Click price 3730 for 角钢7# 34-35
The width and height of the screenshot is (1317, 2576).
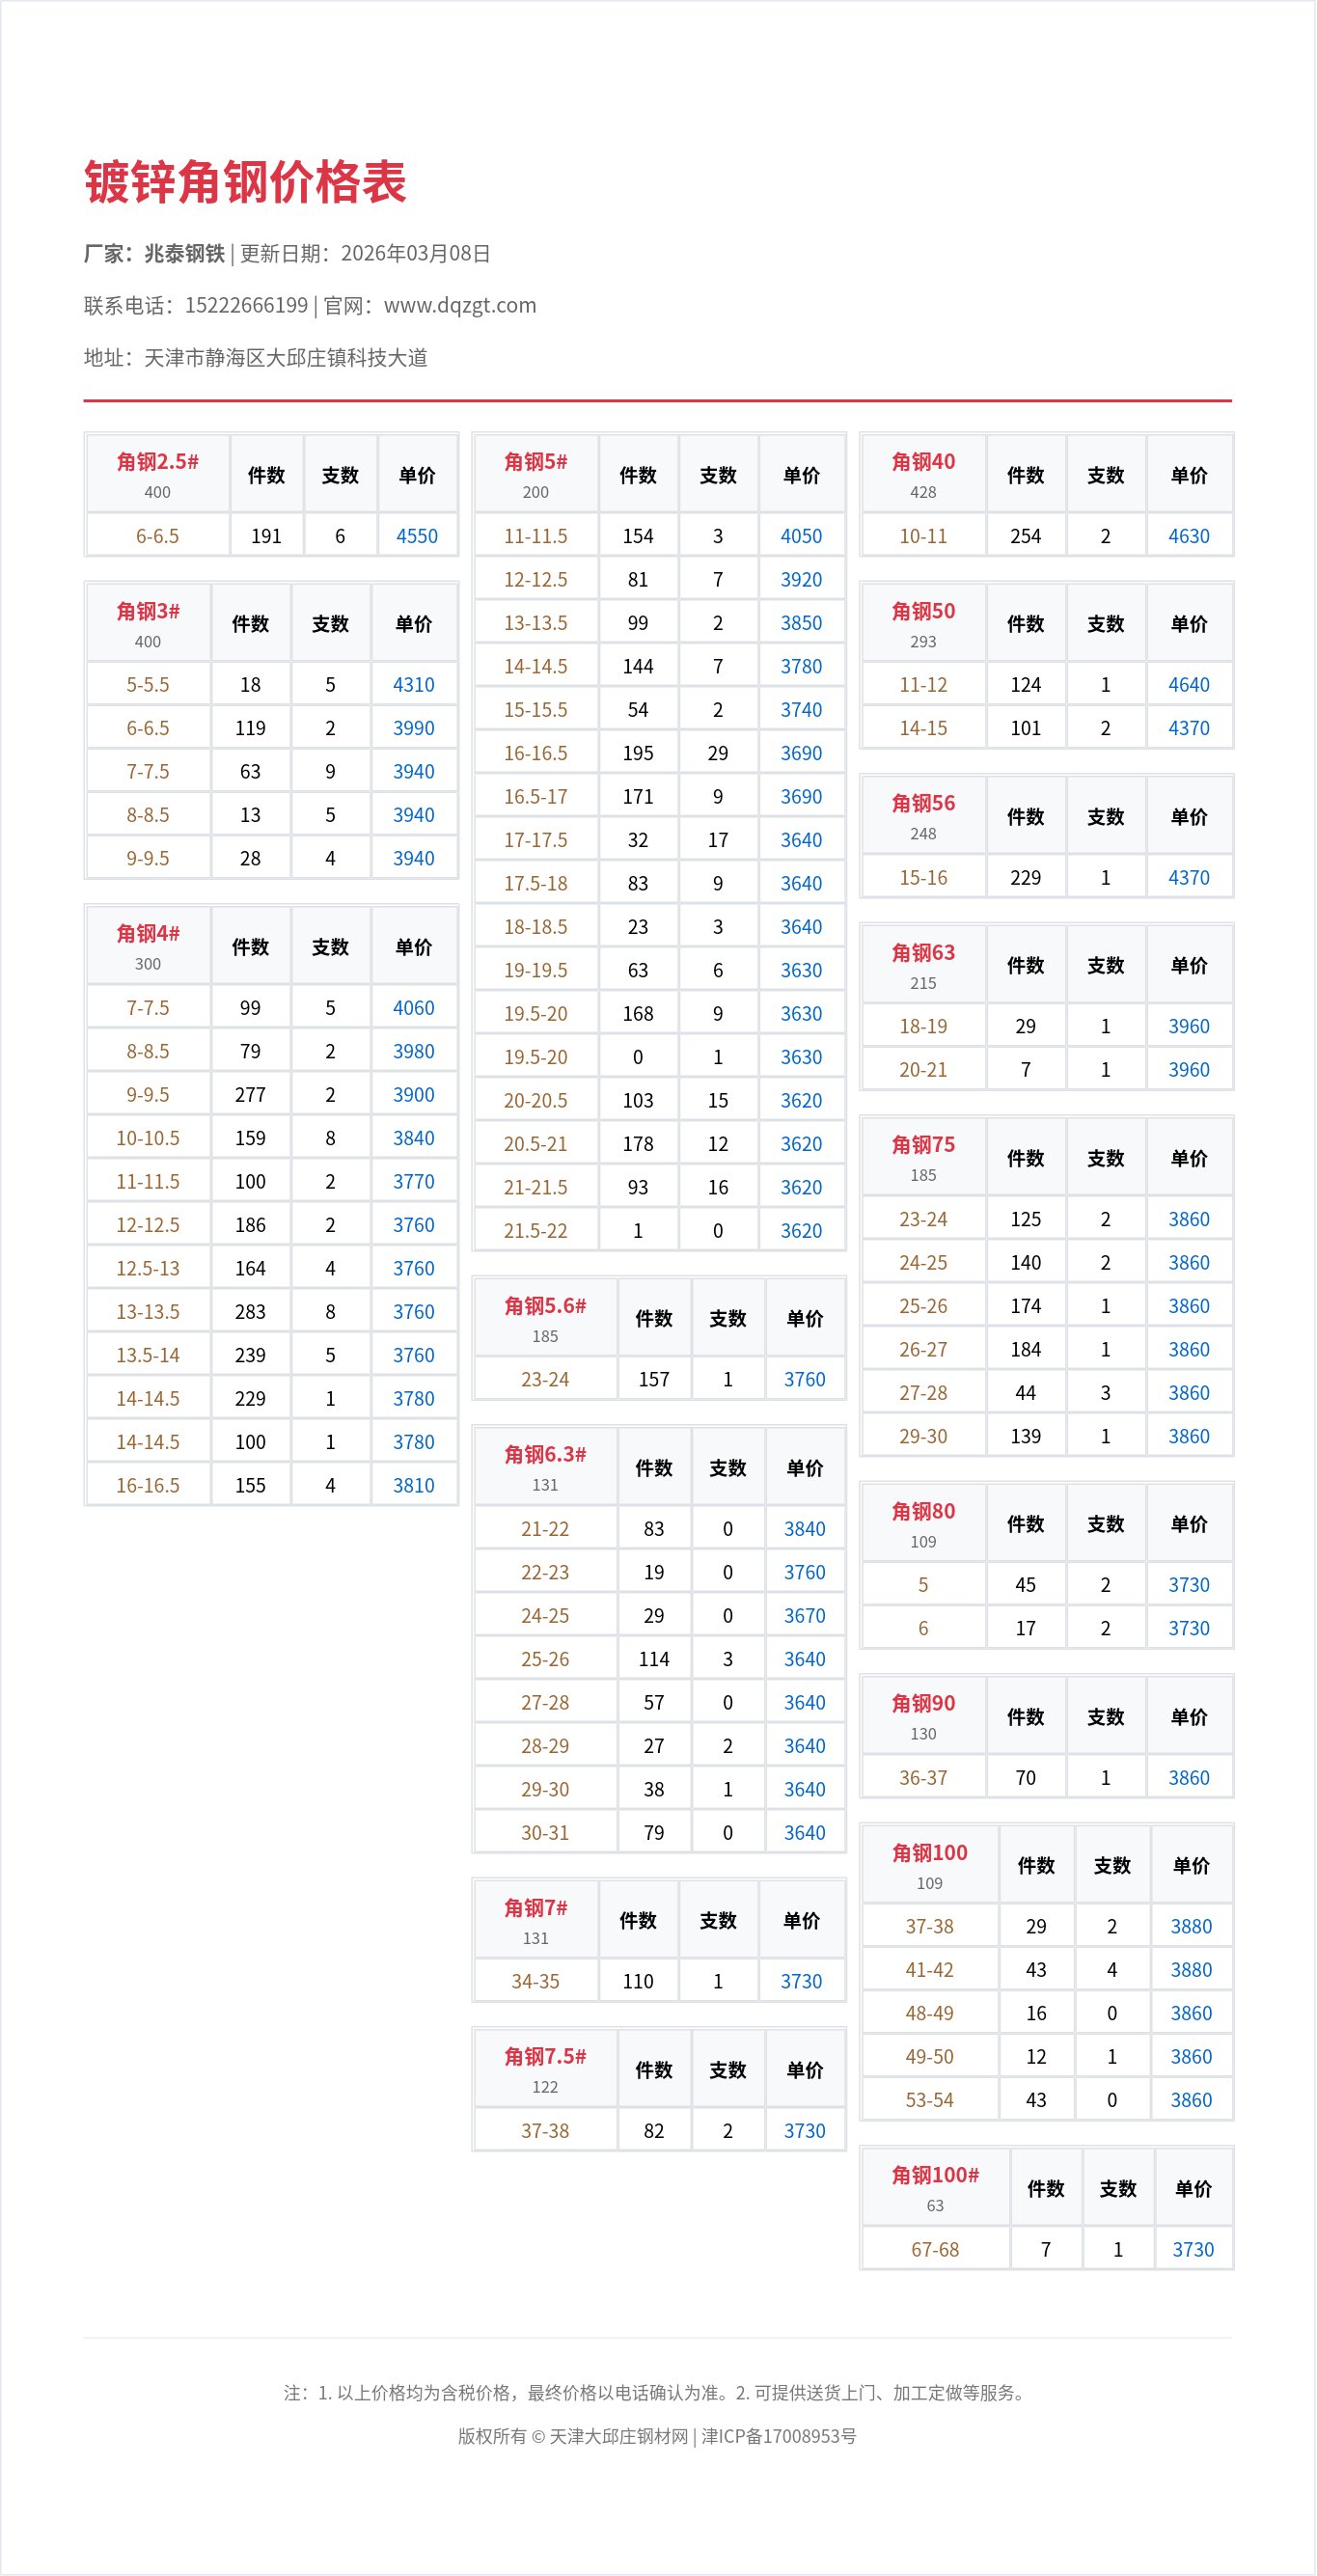tap(802, 1982)
